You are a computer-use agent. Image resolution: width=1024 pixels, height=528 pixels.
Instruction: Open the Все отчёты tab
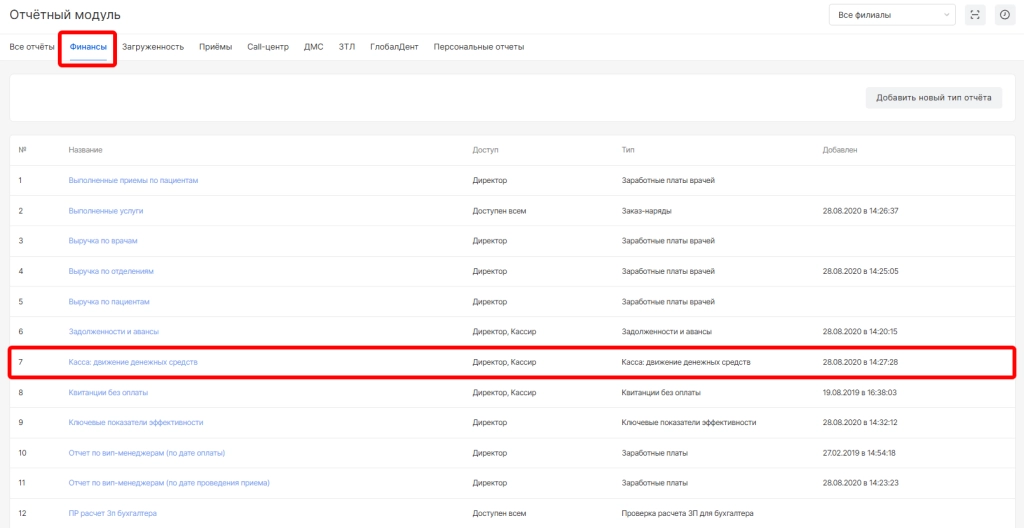click(32, 47)
